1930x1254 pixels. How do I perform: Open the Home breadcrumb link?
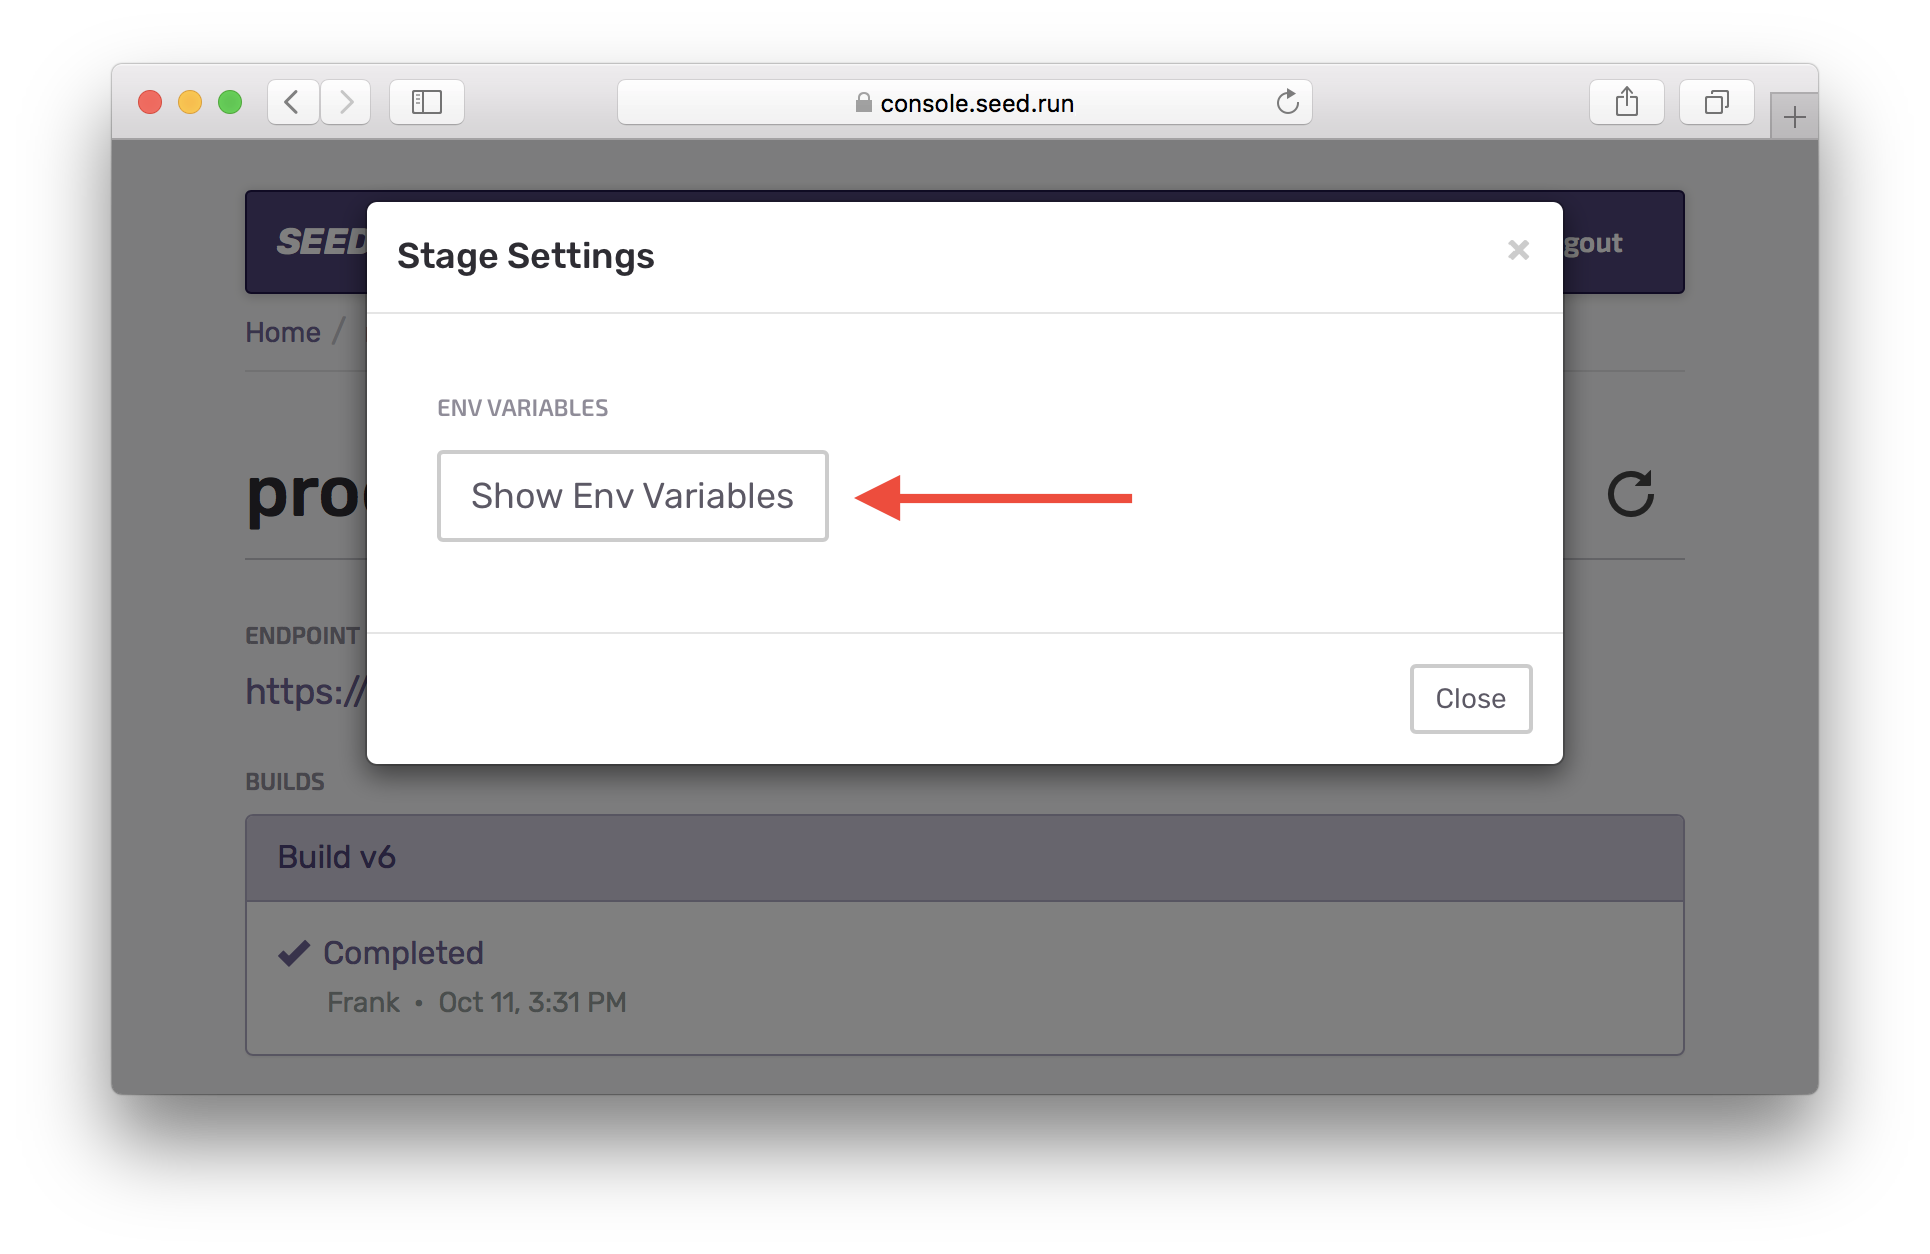[x=283, y=332]
